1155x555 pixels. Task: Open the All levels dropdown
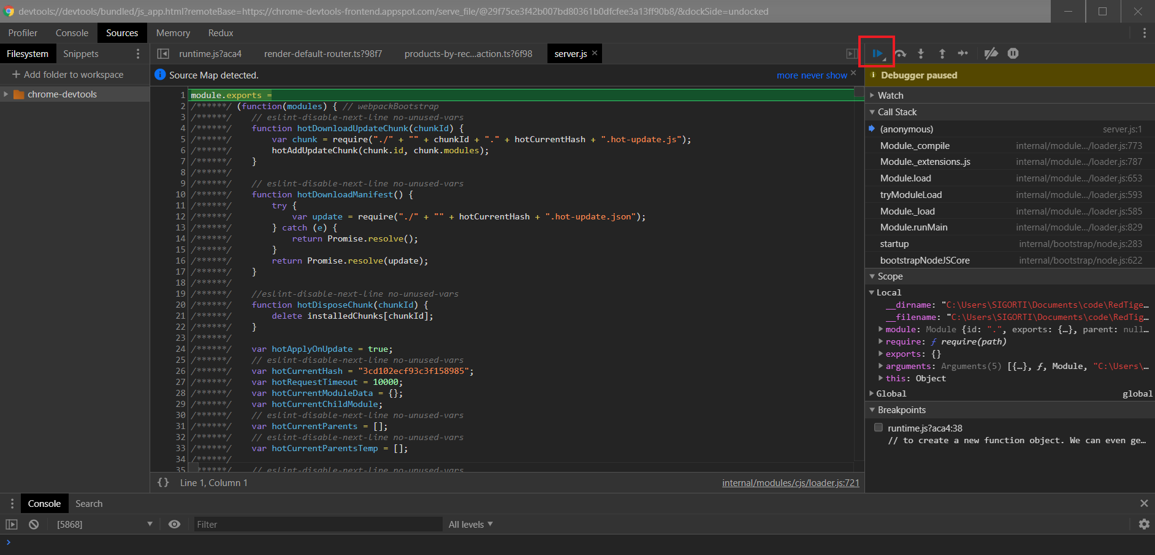point(471,524)
